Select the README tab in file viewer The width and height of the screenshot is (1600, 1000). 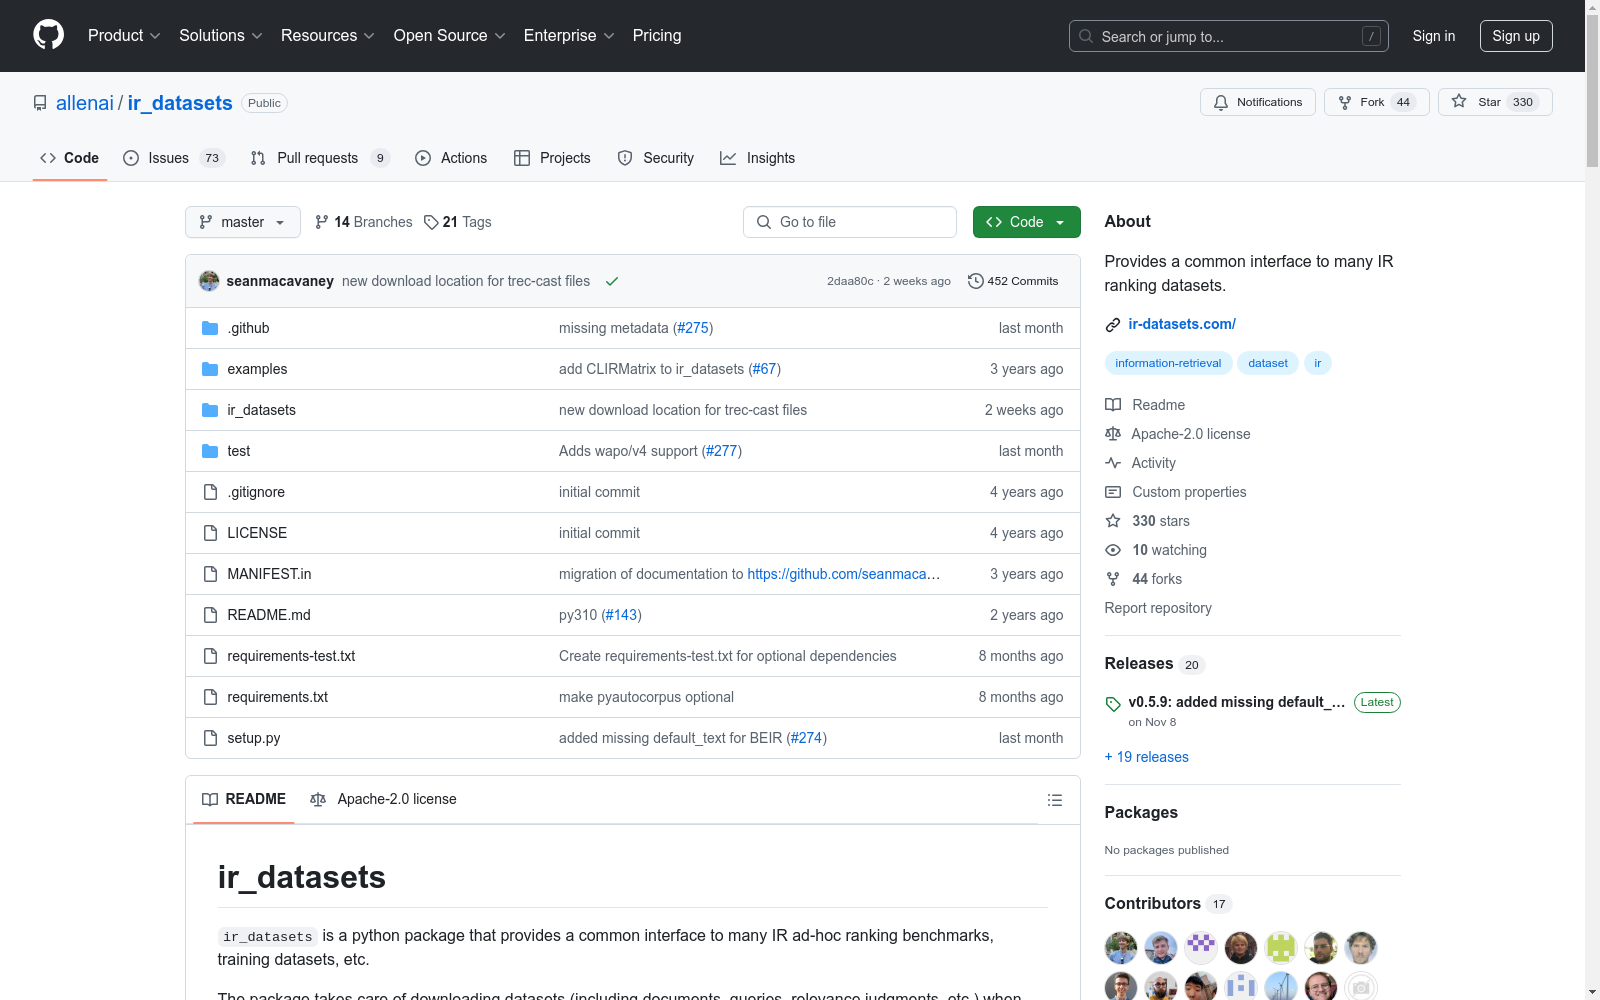pos(244,799)
